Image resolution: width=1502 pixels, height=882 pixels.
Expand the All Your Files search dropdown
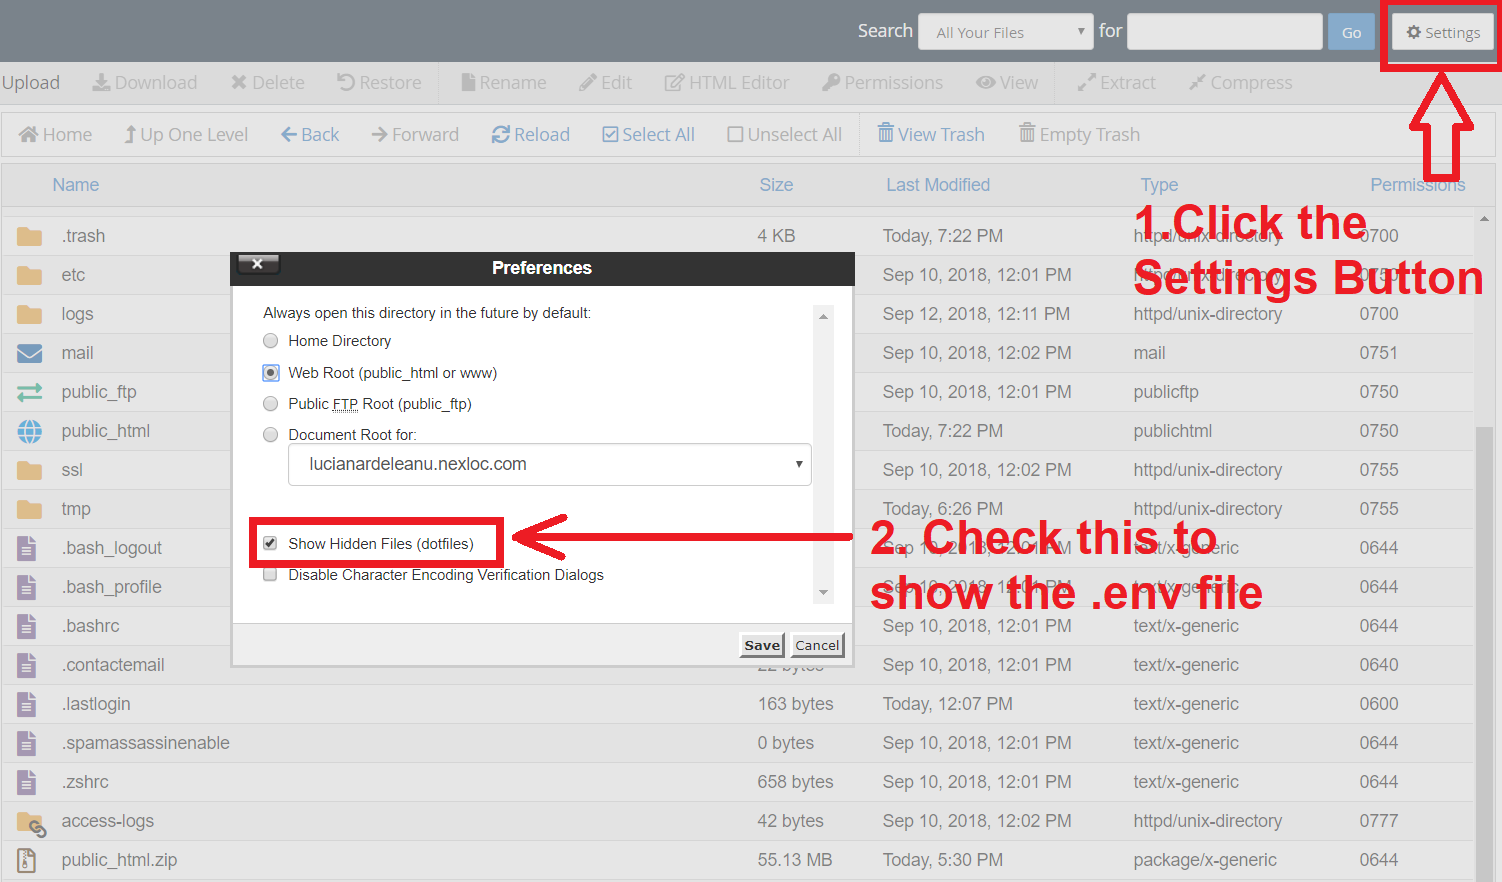1005,32
